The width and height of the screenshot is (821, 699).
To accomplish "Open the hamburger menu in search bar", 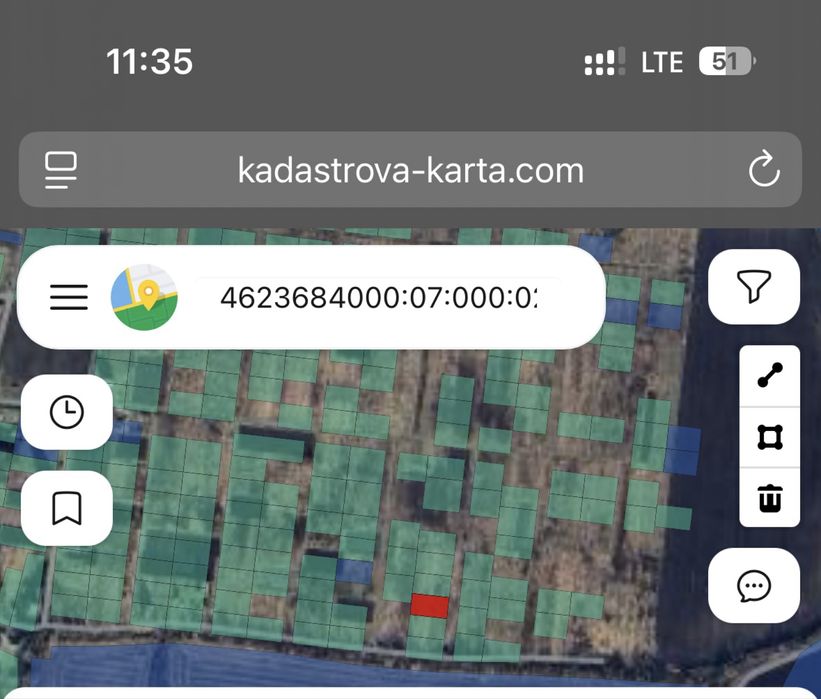I will 69,297.
